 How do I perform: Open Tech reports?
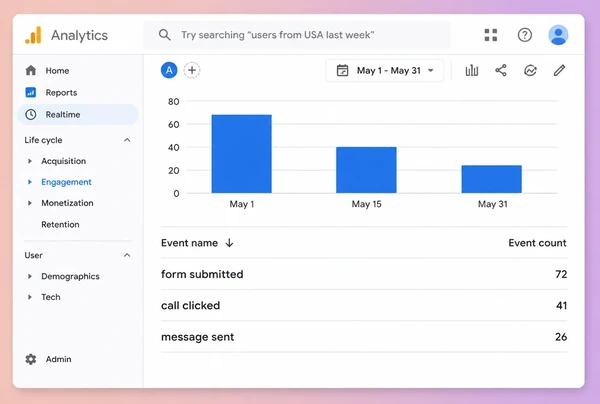point(51,297)
